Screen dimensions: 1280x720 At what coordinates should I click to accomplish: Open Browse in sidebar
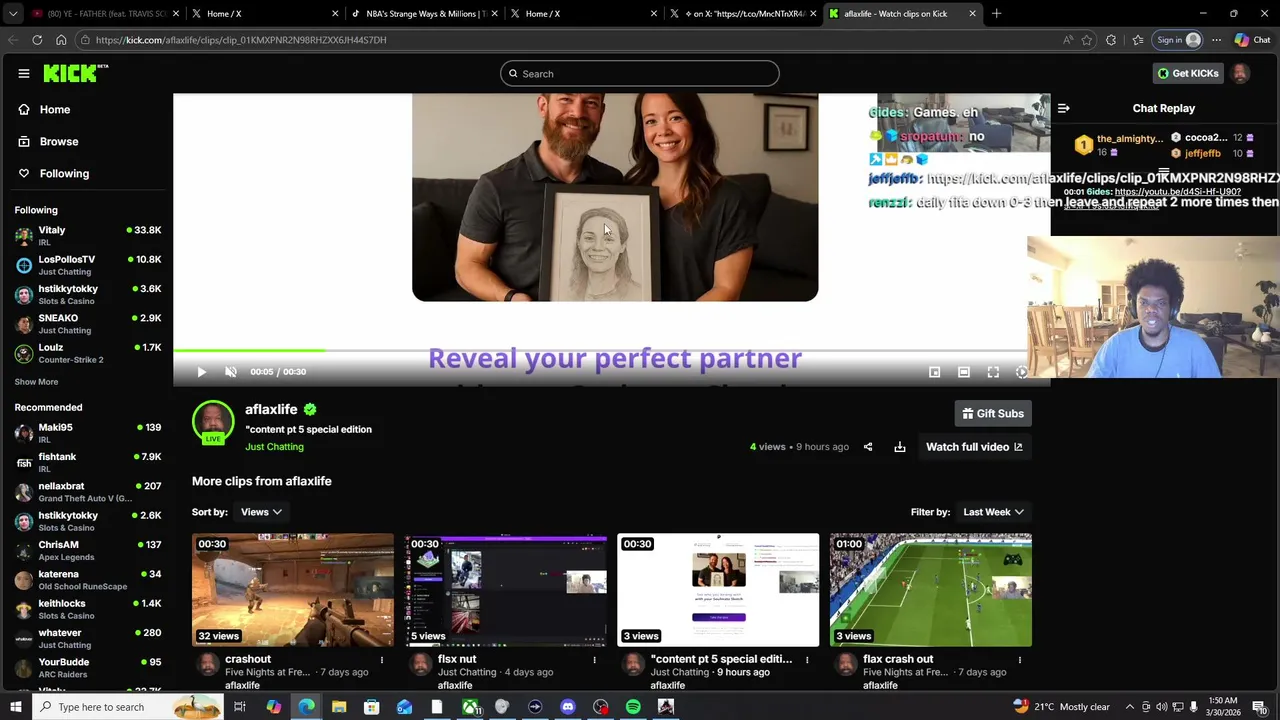(x=59, y=141)
